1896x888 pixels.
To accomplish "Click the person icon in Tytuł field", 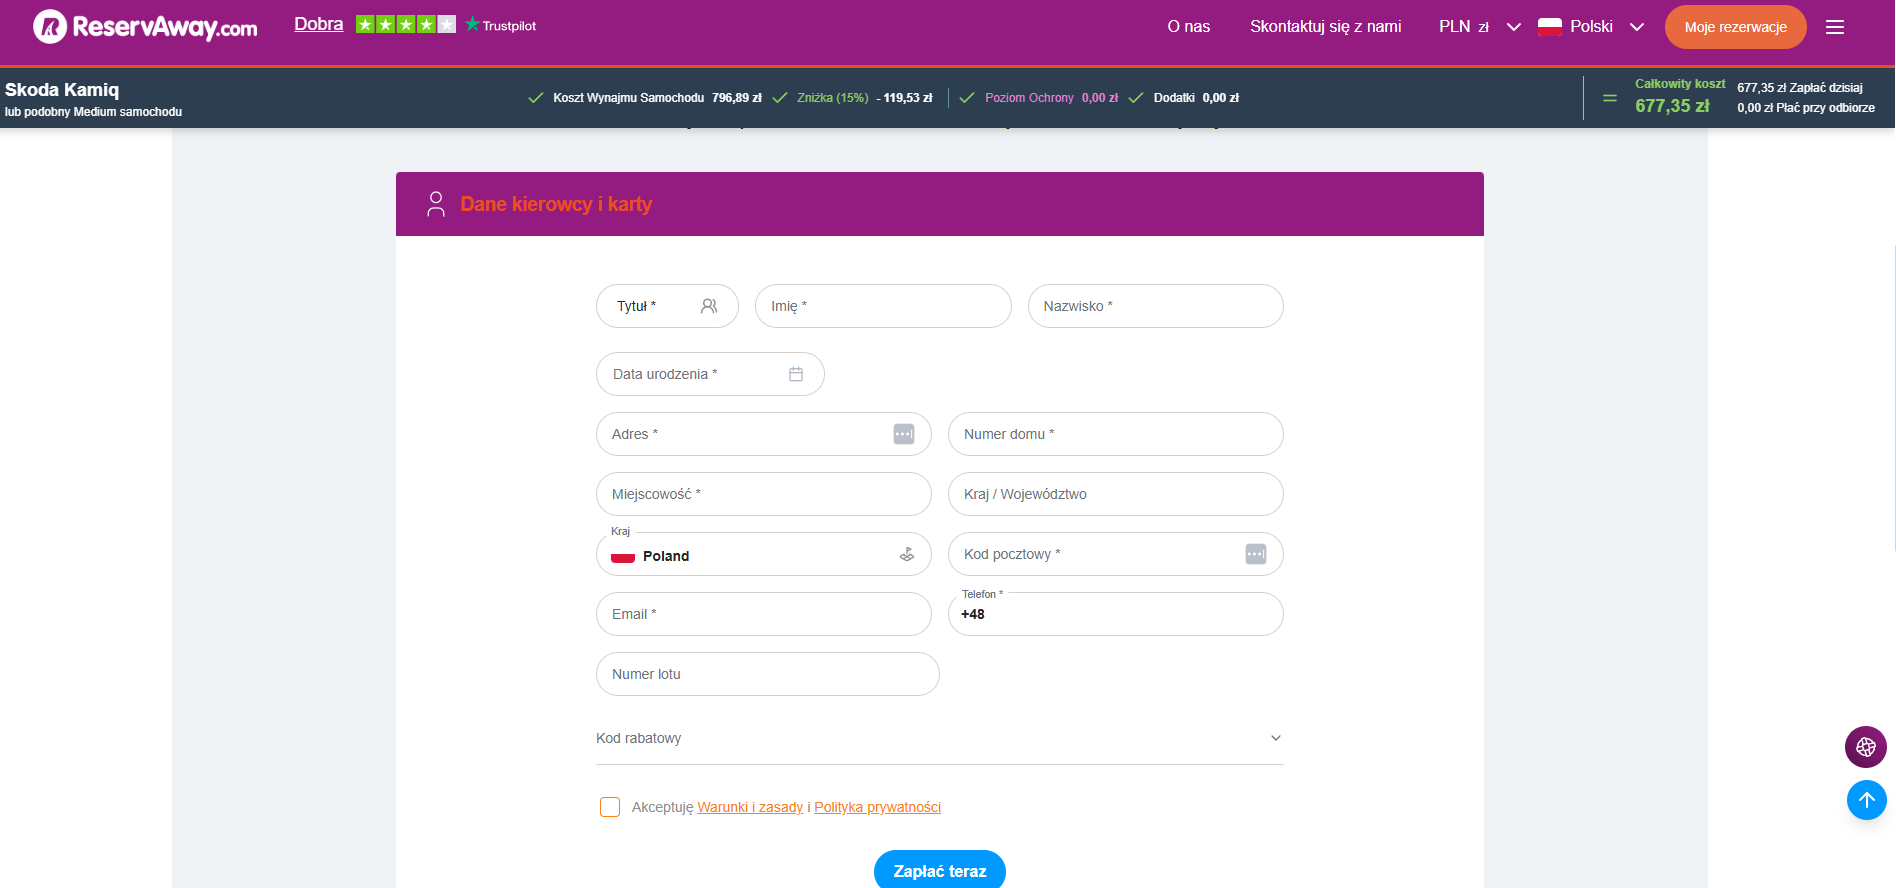I will [x=709, y=306].
